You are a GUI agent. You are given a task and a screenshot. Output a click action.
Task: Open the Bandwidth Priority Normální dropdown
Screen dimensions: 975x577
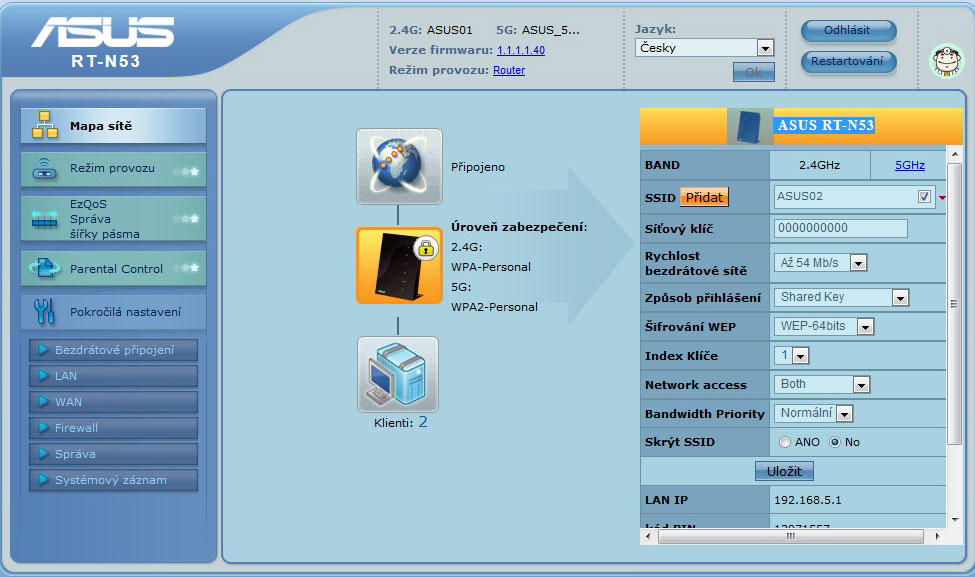click(x=813, y=413)
